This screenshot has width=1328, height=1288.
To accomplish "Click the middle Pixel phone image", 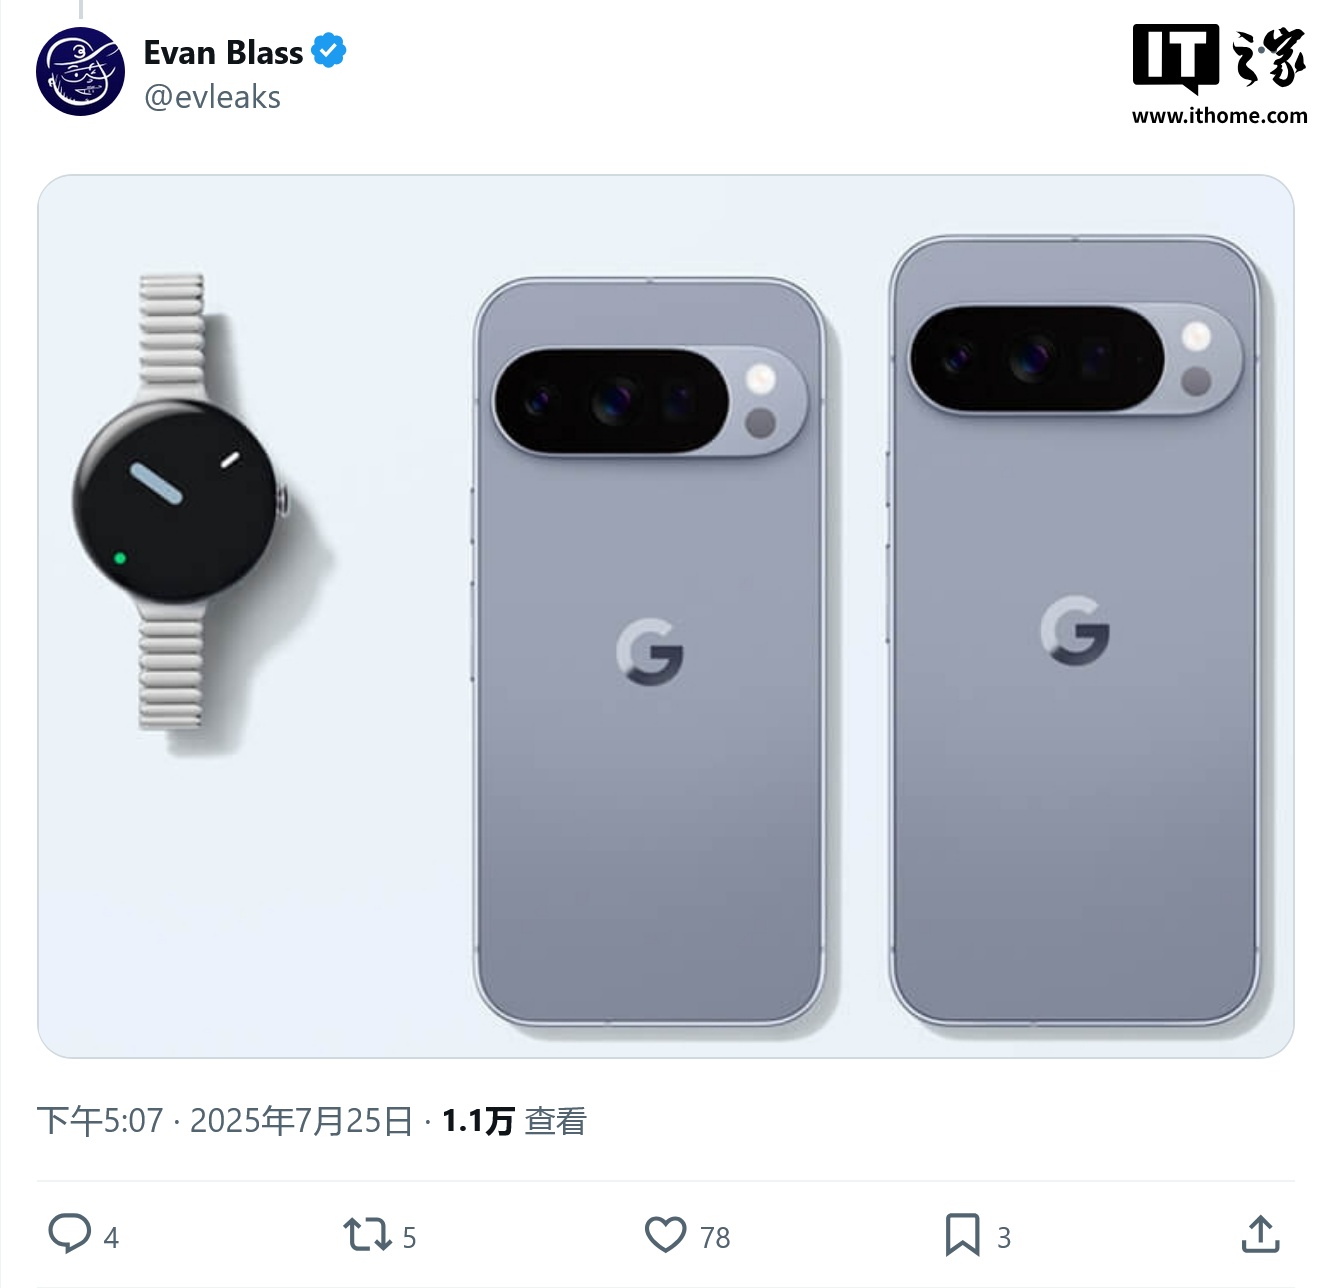I will [x=649, y=652].
